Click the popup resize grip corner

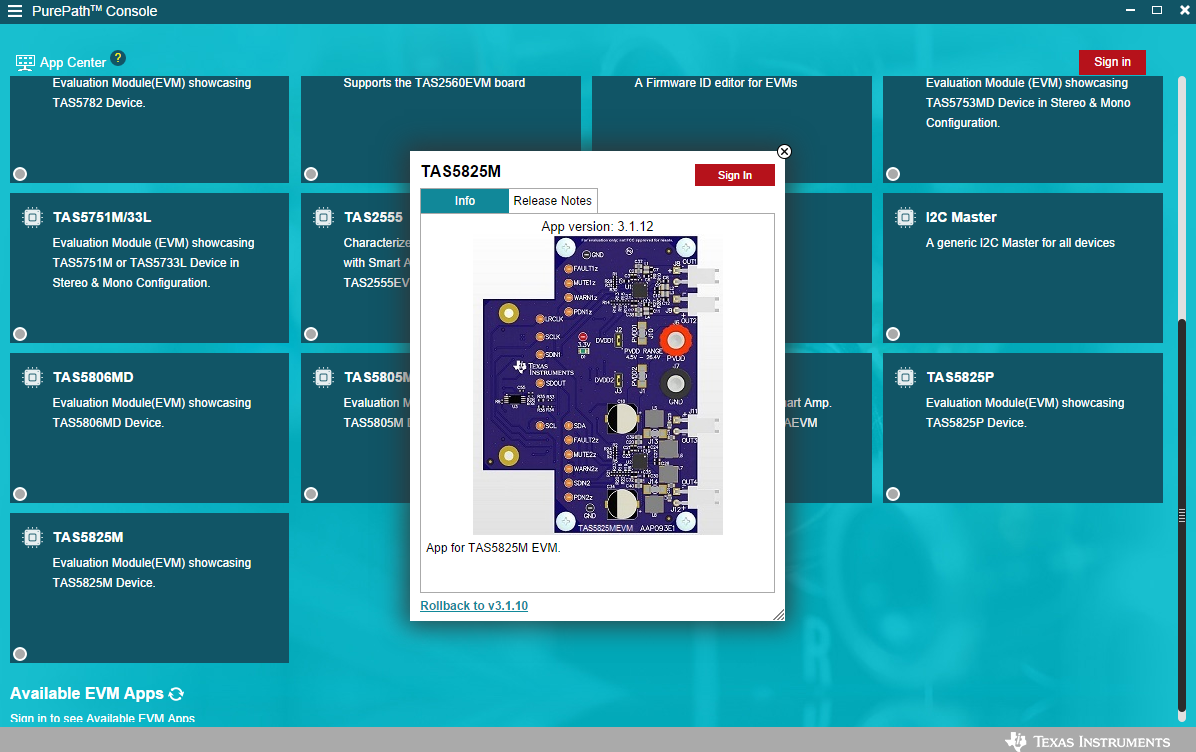pos(778,615)
